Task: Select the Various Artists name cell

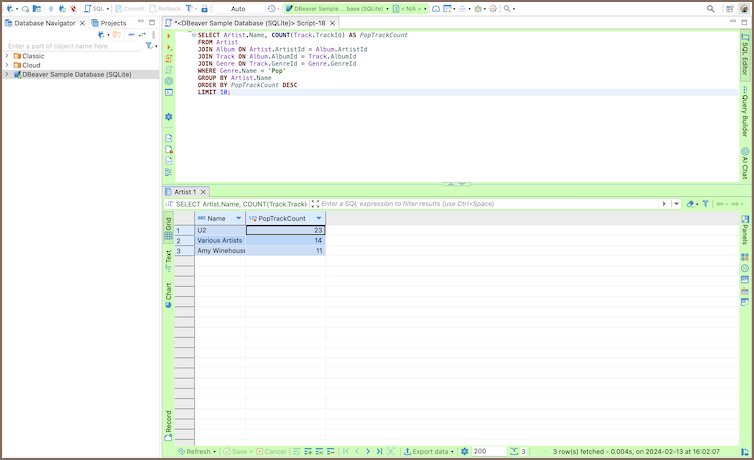Action: pos(220,241)
